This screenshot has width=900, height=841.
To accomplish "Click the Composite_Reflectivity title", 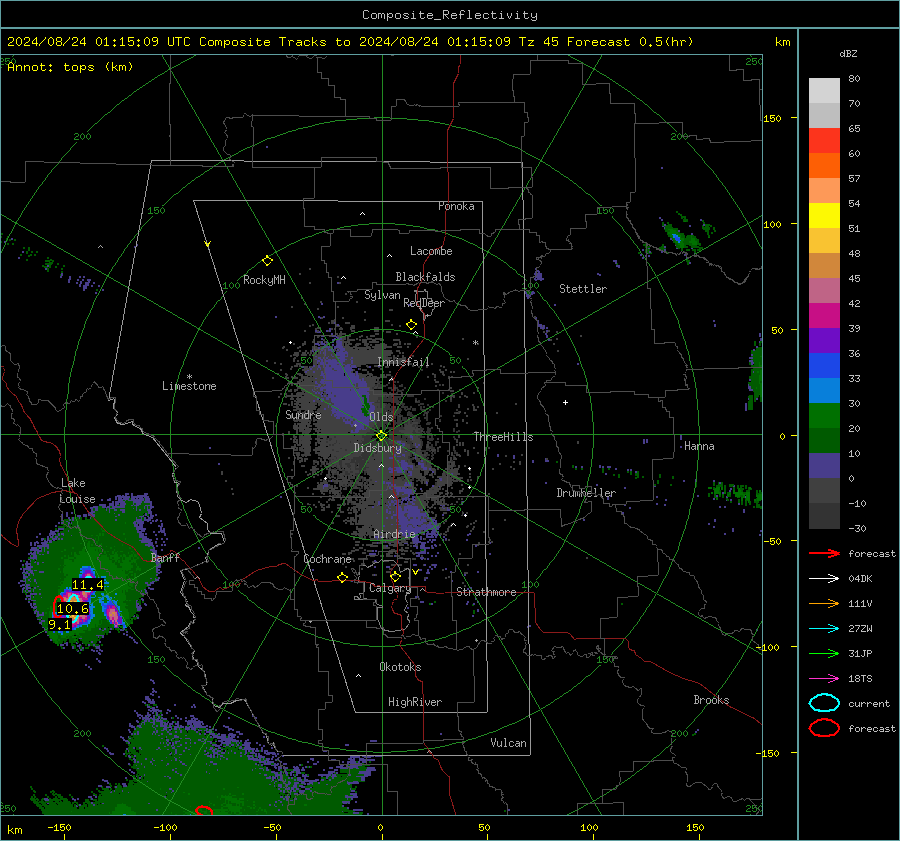I will 450,15.
